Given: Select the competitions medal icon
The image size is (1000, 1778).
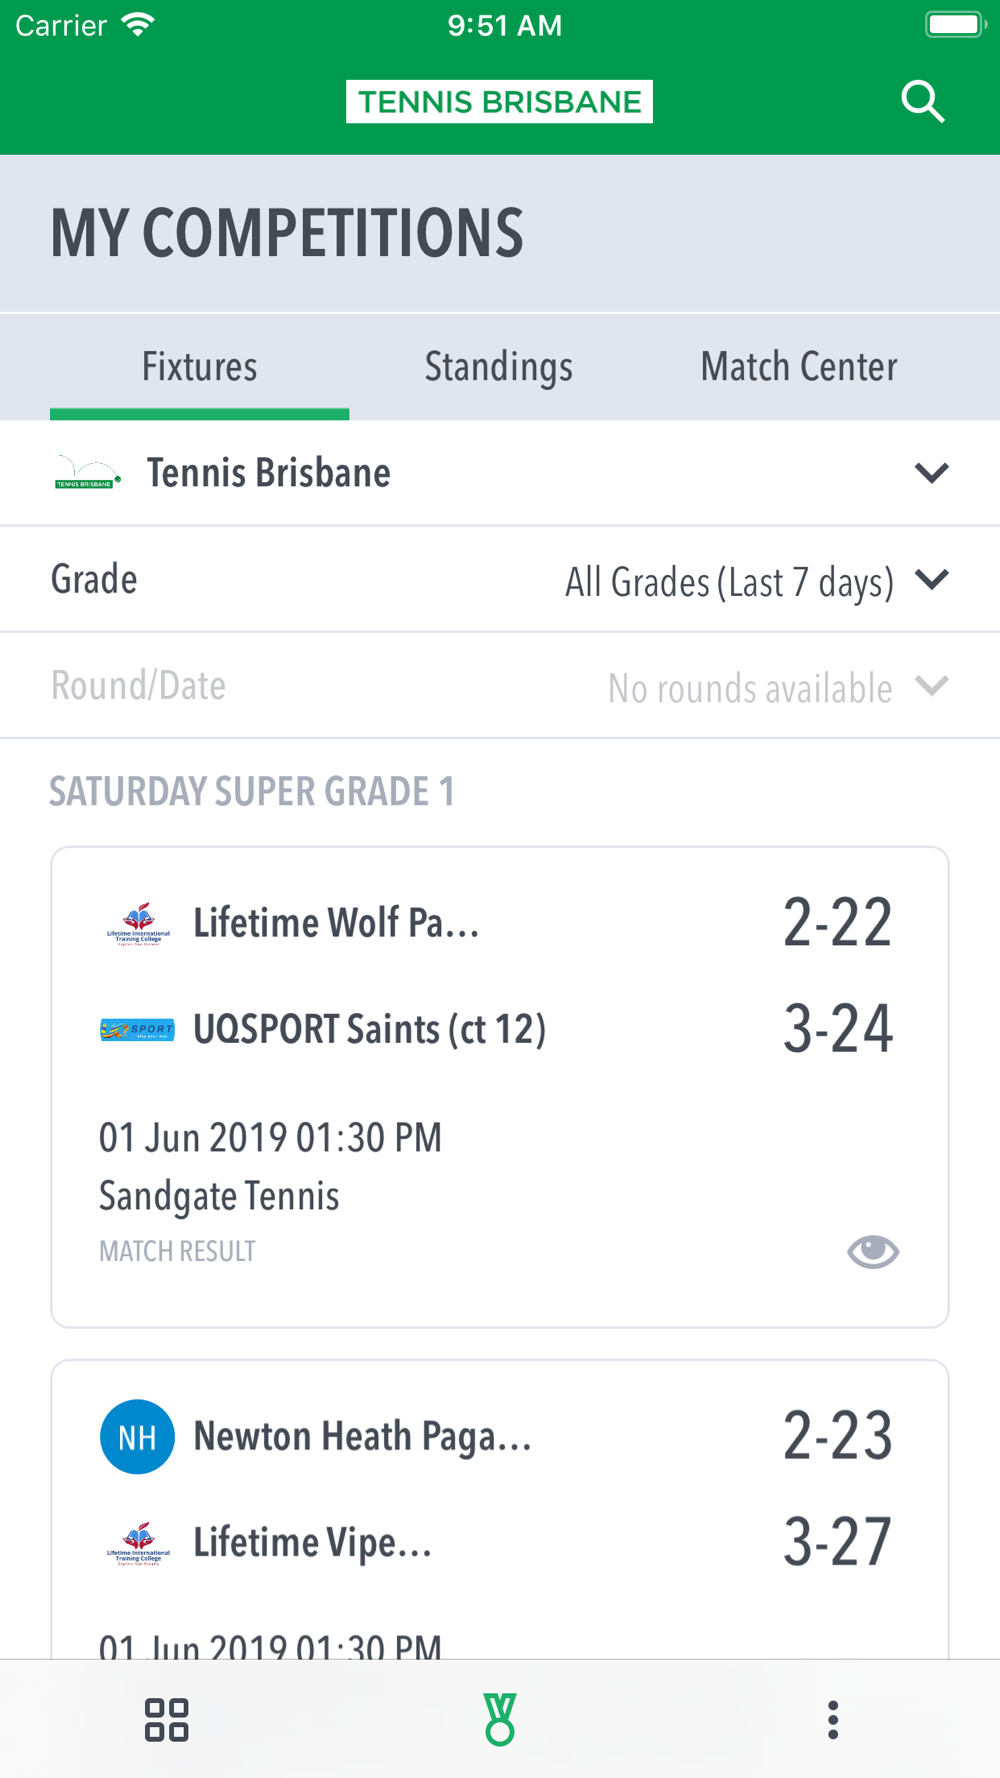Looking at the screenshot, I should coord(499,1720).
